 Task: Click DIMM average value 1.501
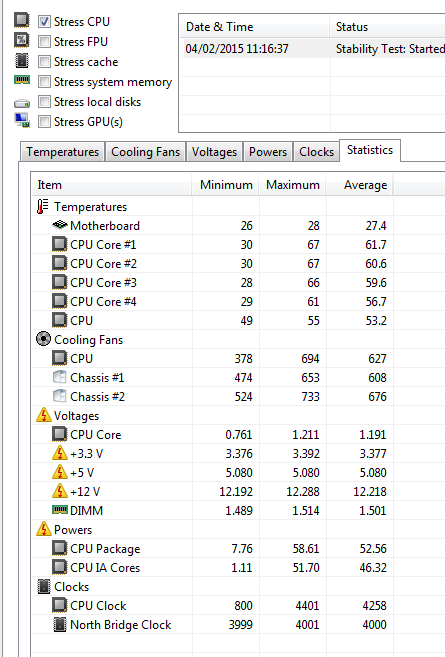pos(373,510)
